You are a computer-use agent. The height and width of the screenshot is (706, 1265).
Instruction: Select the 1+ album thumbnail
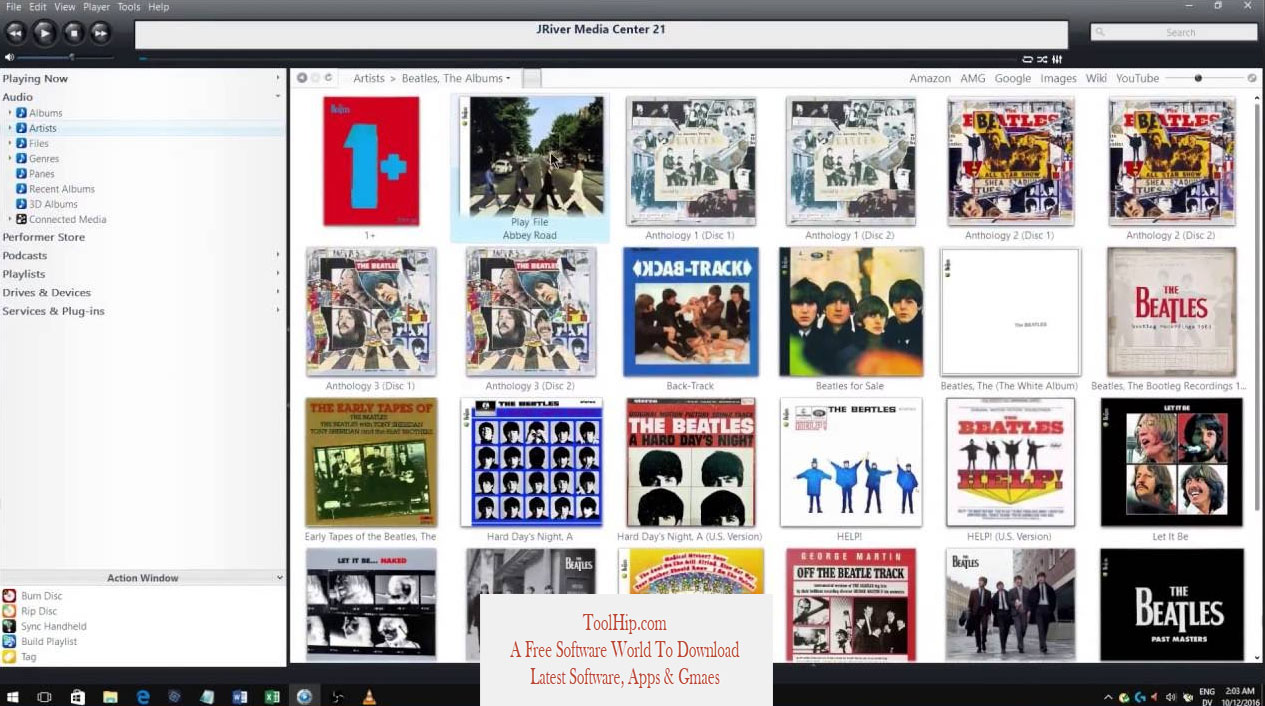[370, 161]
